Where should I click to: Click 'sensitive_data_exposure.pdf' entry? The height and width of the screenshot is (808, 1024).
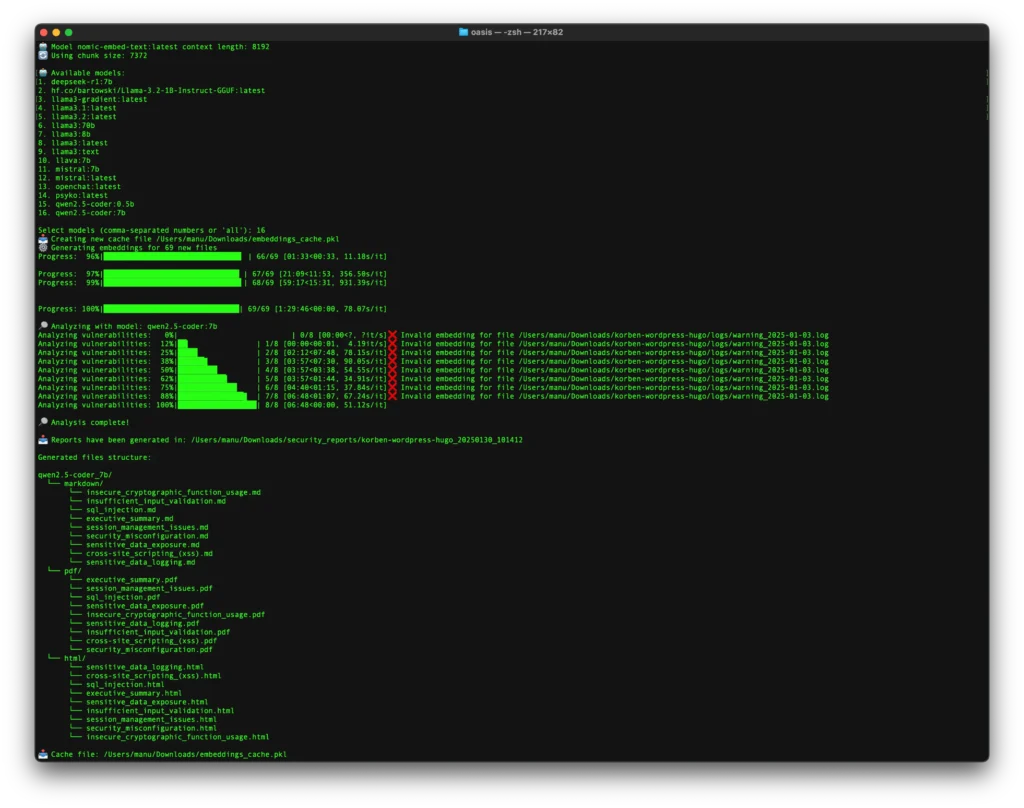click(x=145, y=606)
